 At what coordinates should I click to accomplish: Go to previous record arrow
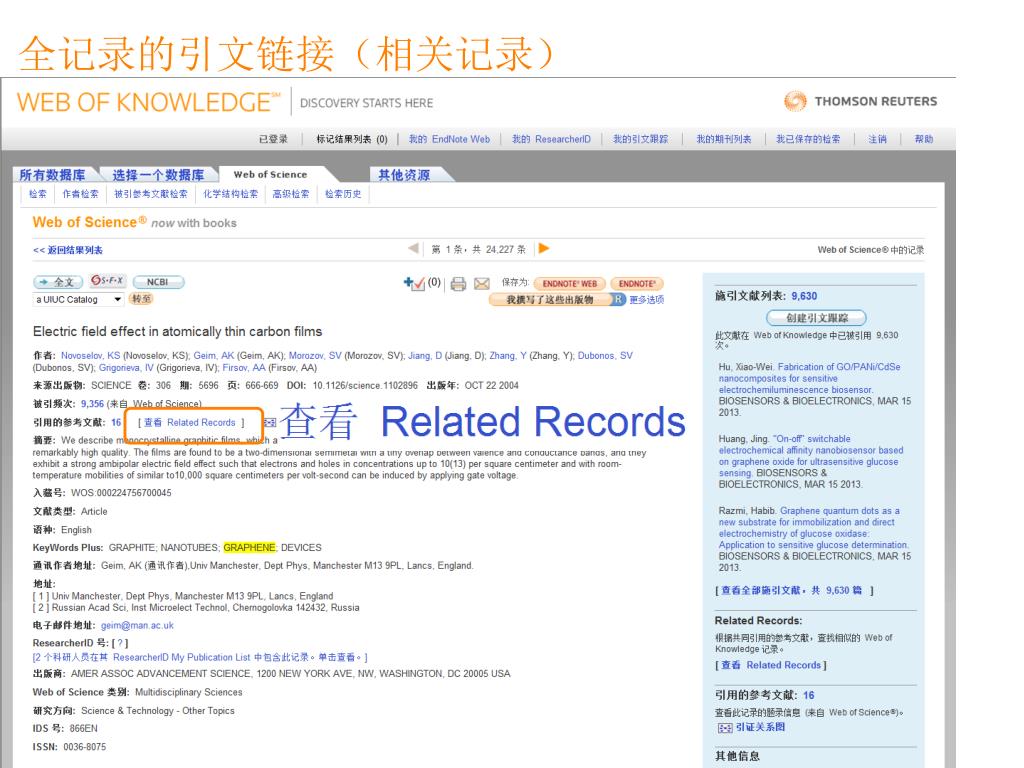point(413,248)
